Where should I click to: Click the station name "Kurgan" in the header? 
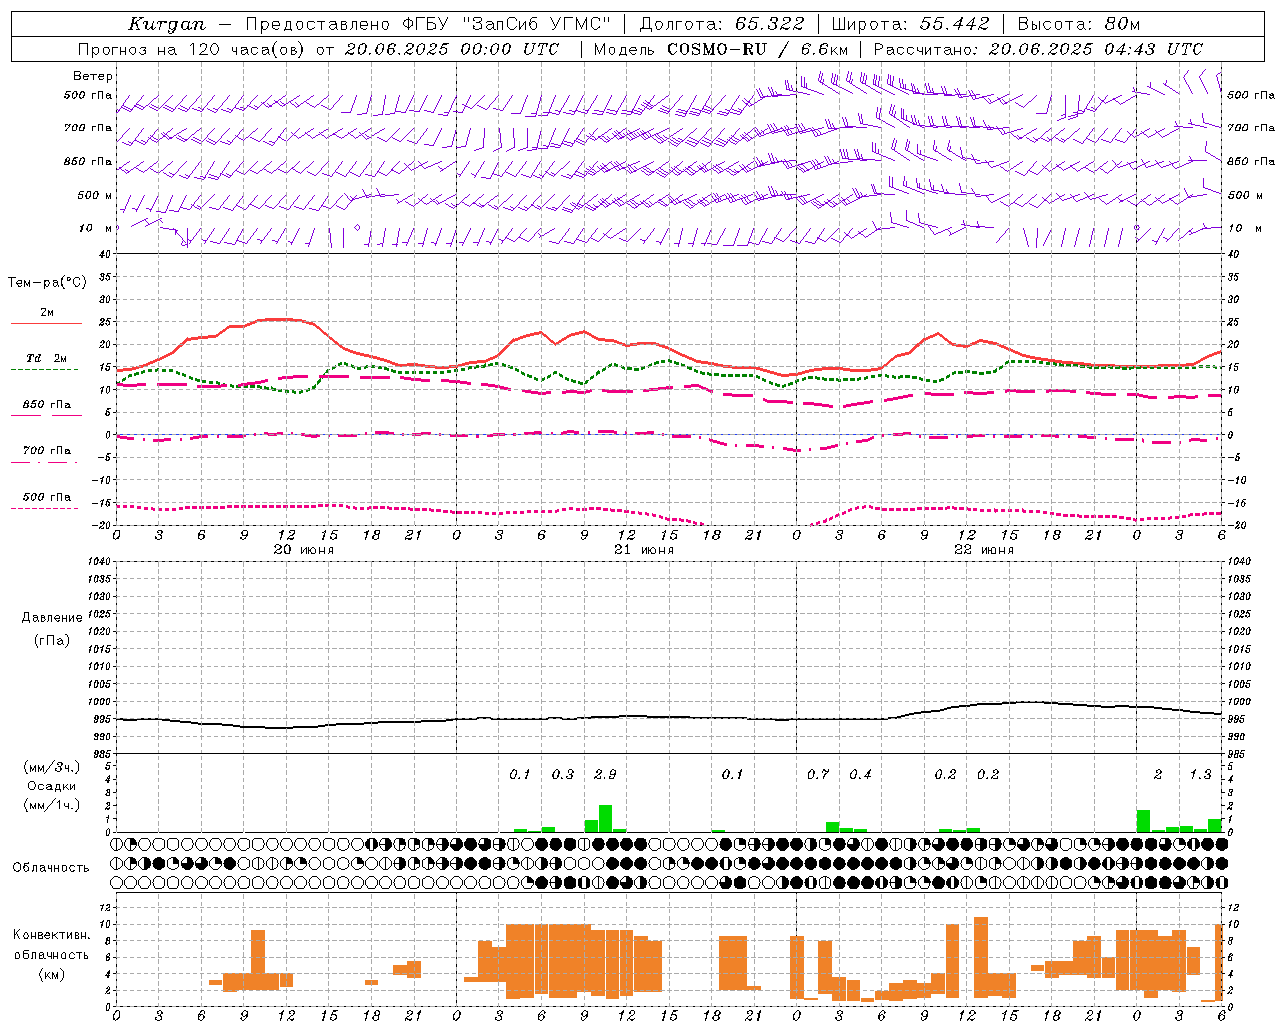pos(167,24)
